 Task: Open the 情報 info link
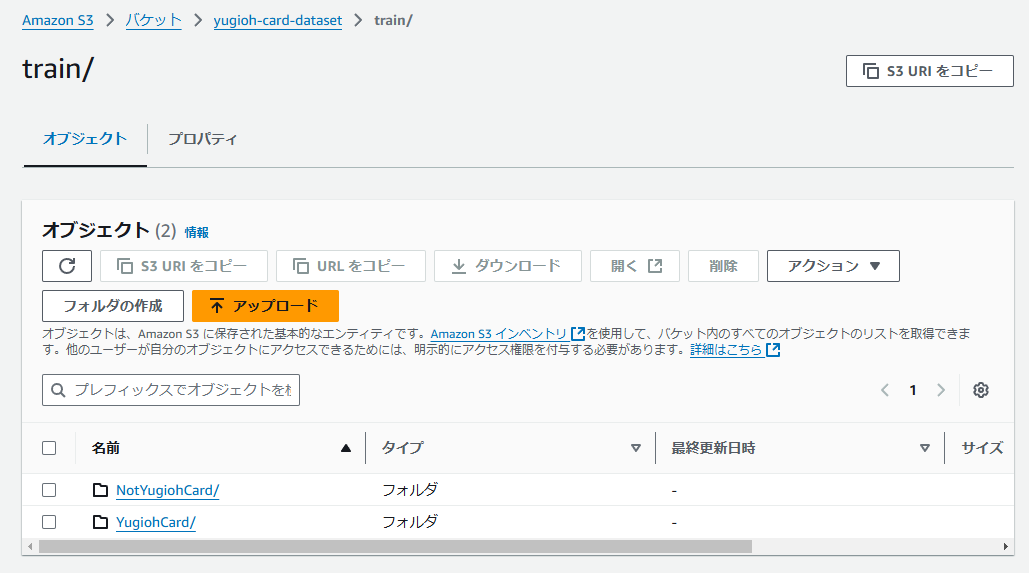(197, 232)
